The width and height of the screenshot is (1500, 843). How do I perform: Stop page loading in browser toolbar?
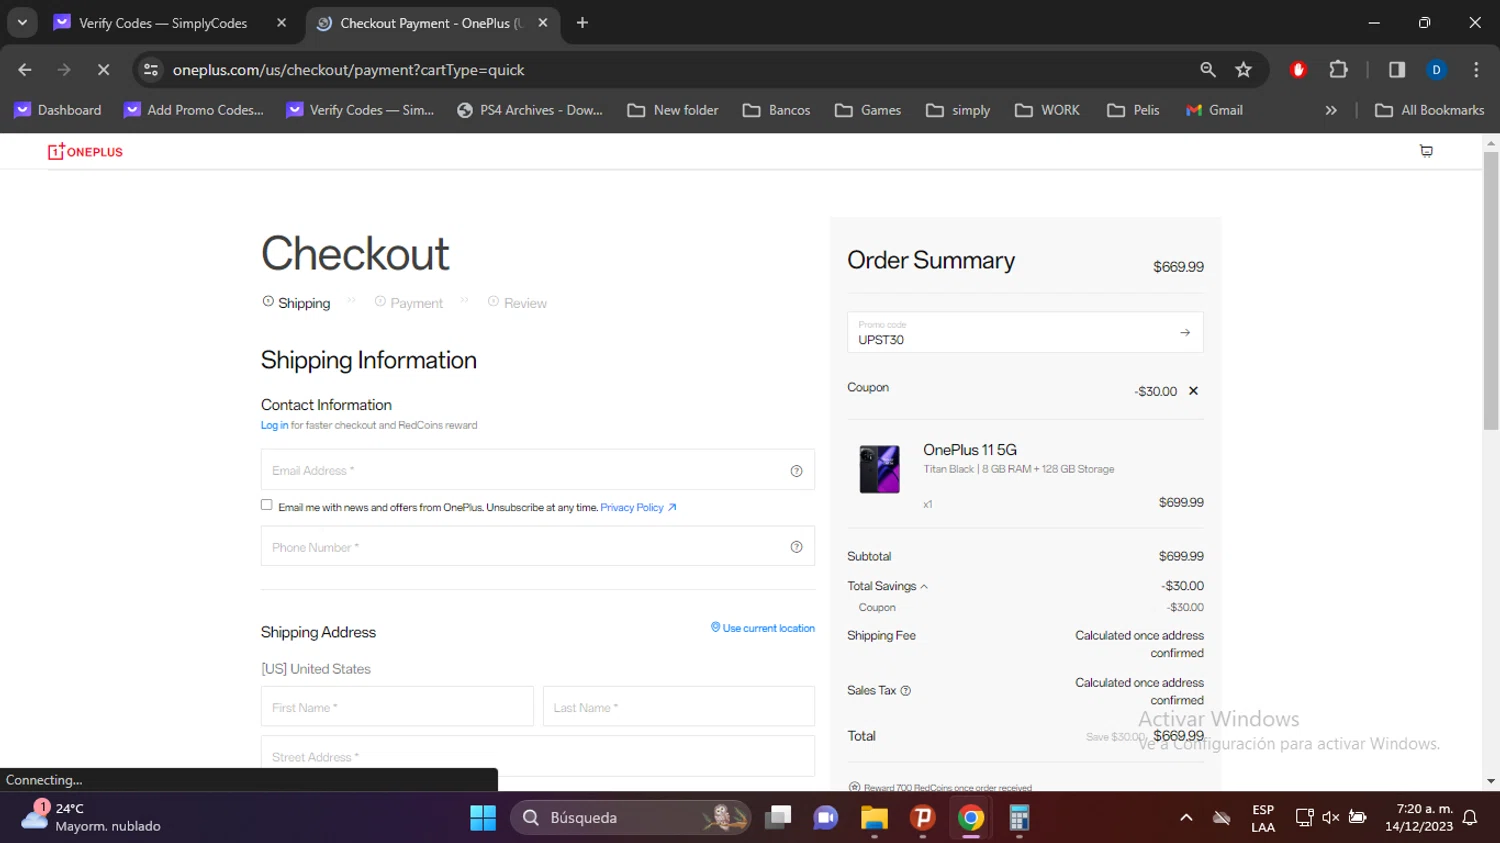coord(103,70)
